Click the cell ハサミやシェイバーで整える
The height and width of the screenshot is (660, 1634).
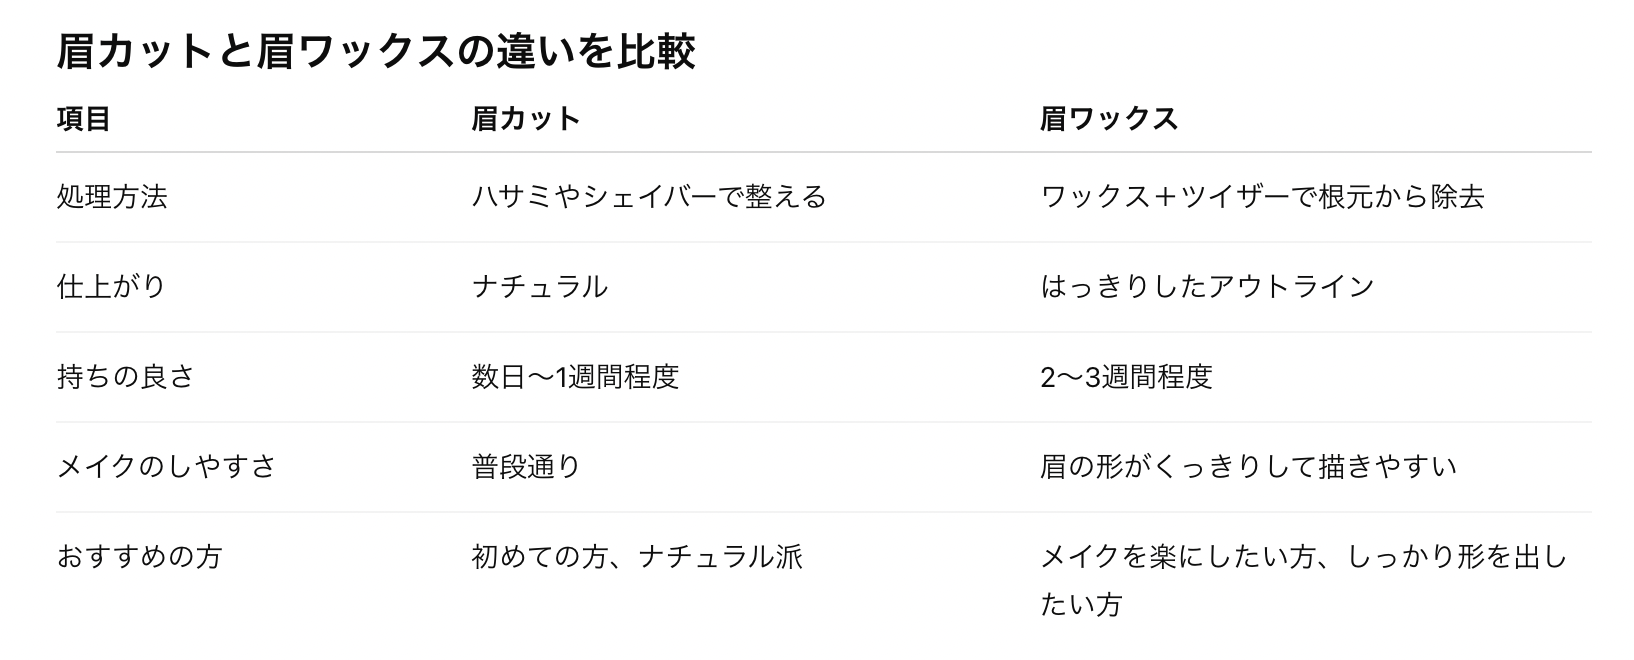coord(649,196)
